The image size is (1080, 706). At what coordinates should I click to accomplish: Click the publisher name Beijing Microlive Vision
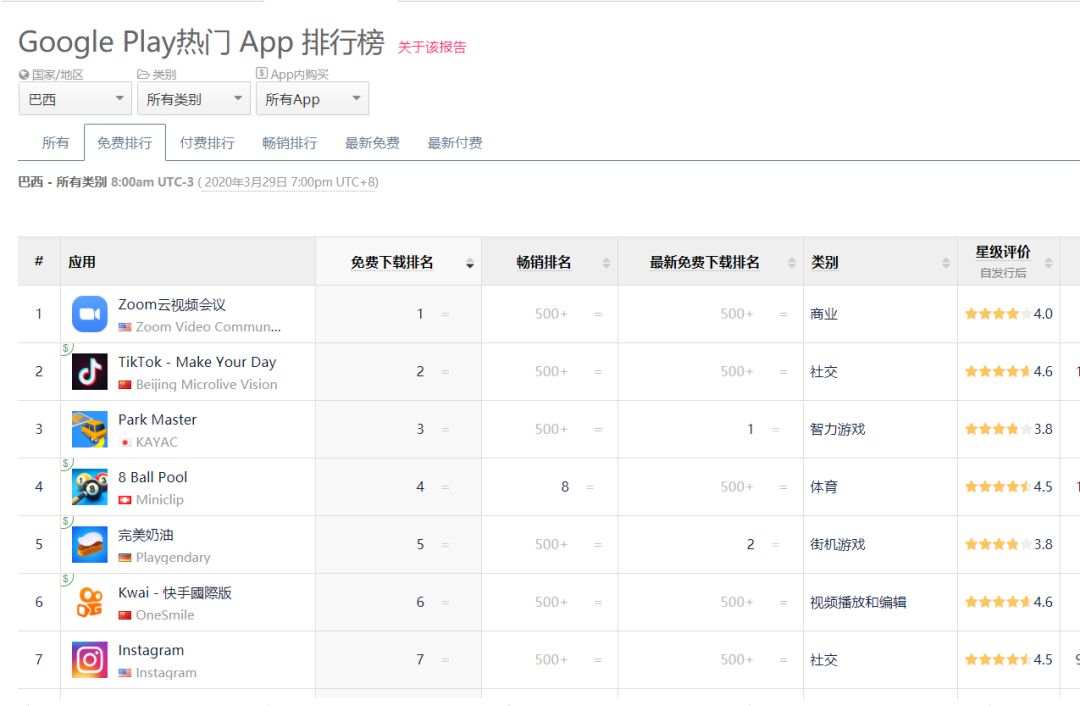coord(206,384)
